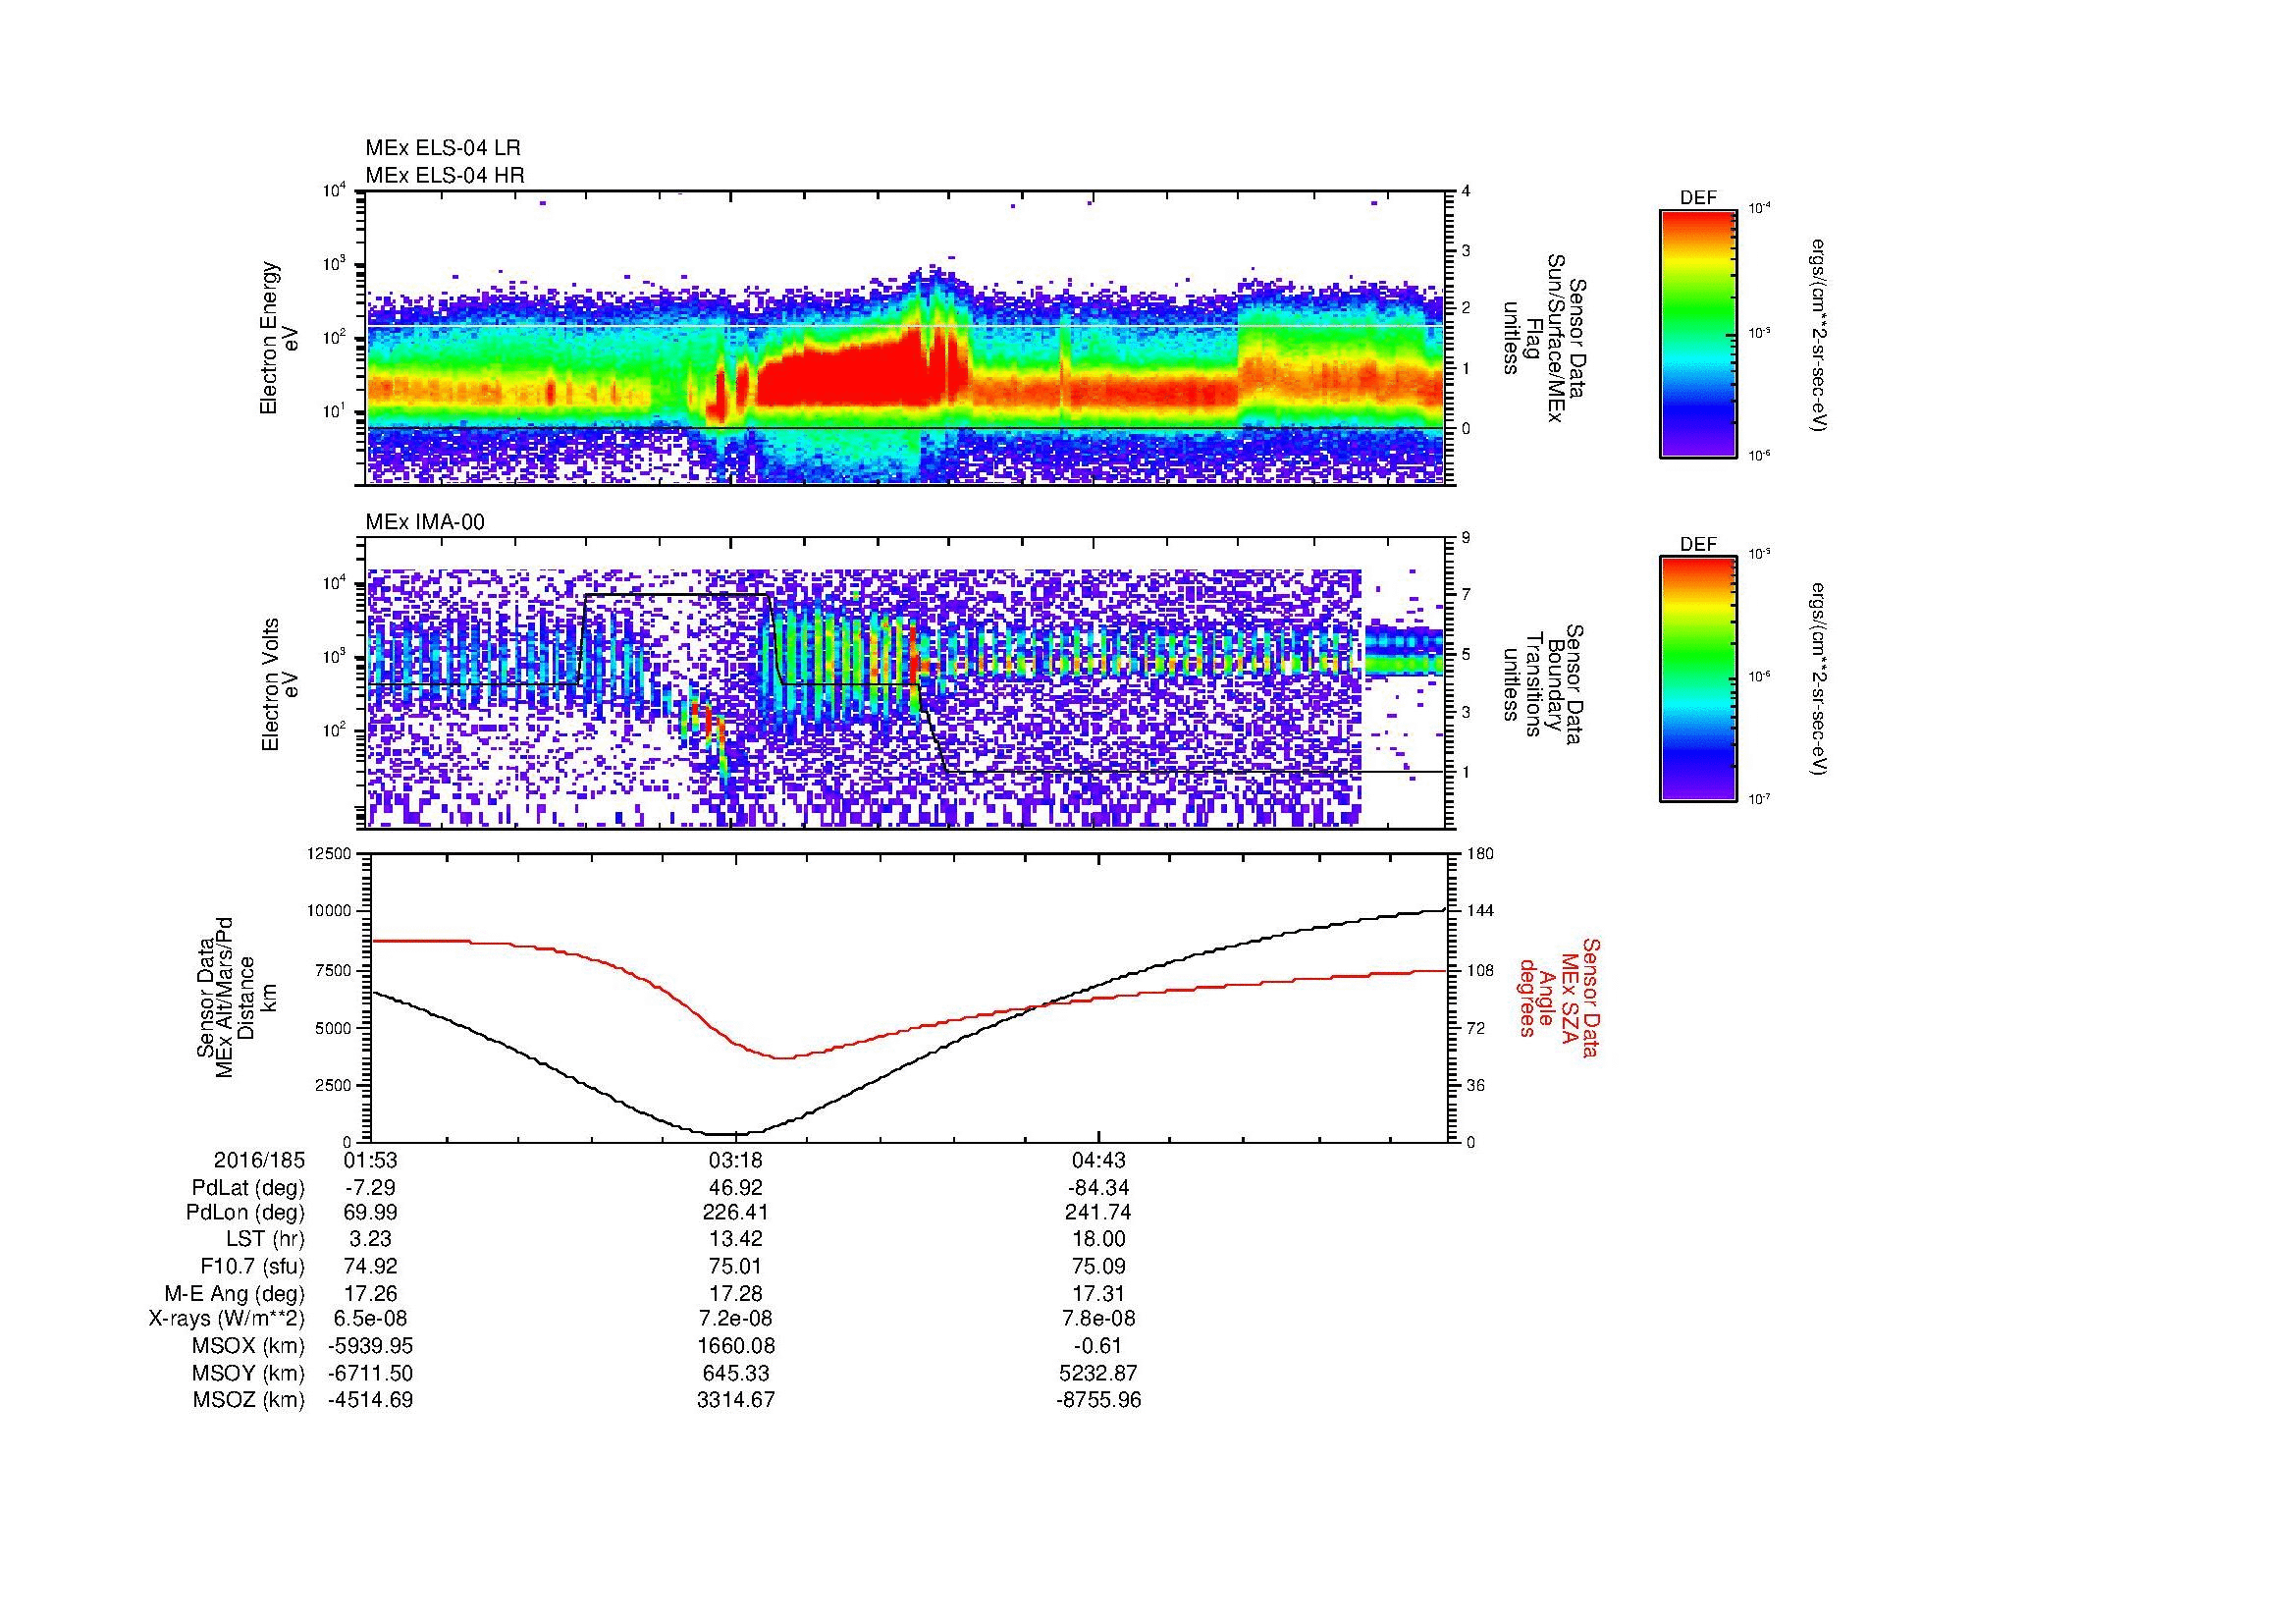Click the X-rays value '6.5e-08'

click(x=370, y=1319)
